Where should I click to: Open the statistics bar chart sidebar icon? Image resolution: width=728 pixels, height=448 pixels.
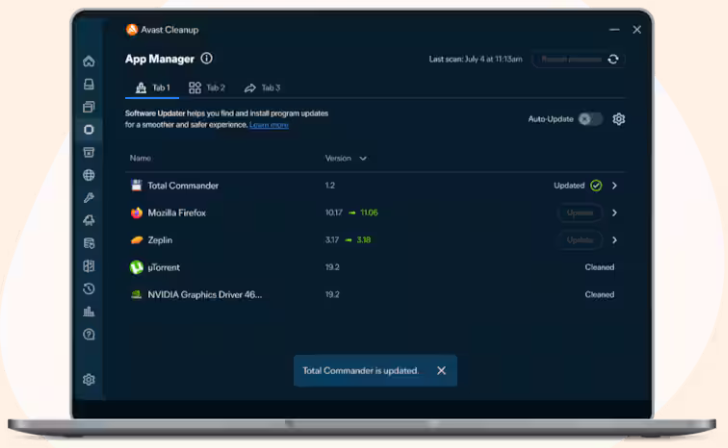[89, 312]
